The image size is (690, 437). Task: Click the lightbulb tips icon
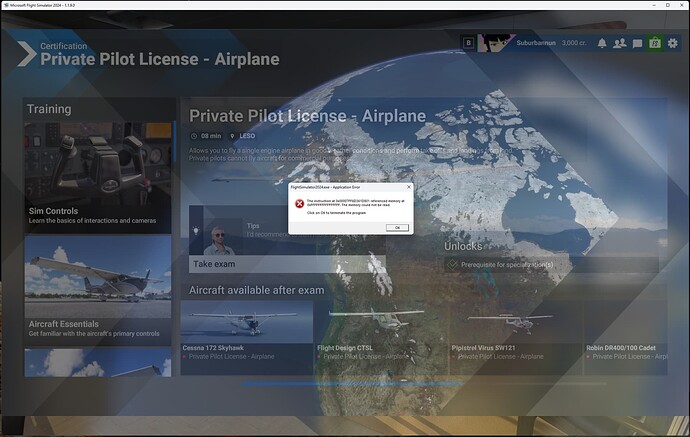(x=196, y=230)
